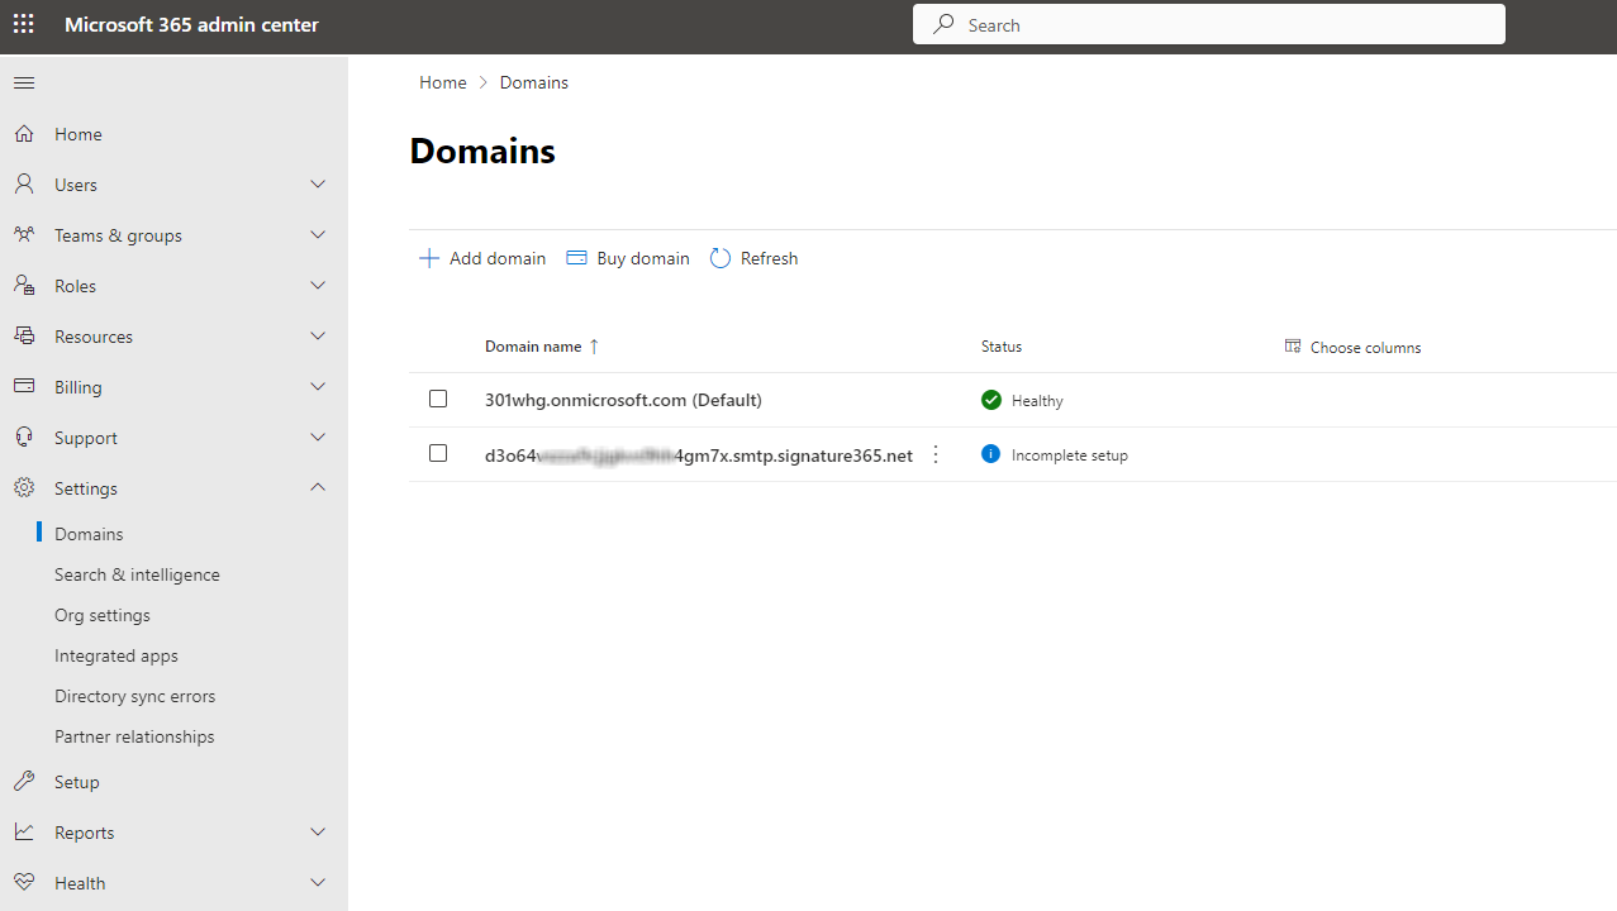The width and height of the screenshot is (1617, 911).
Task: Open the three-dot menu for signature365.net domain
Action: click(936, 455)
